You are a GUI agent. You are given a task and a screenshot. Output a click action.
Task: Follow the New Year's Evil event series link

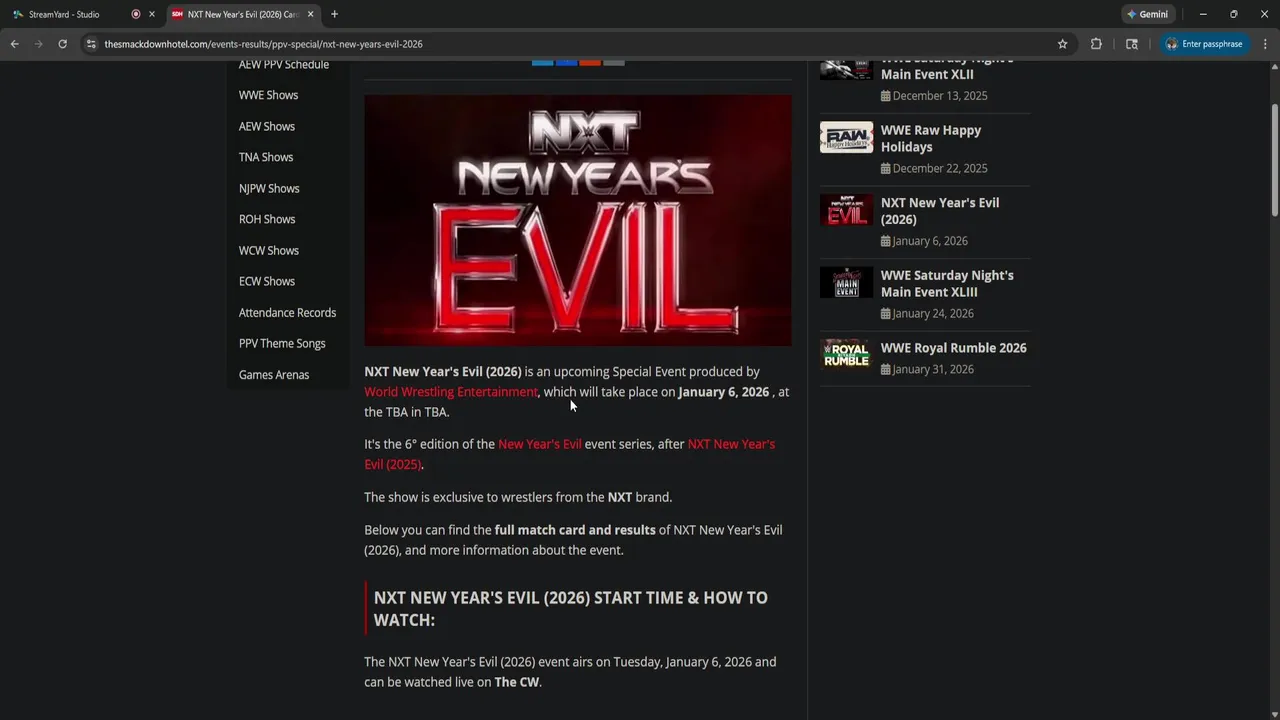(x=540, y=444)
